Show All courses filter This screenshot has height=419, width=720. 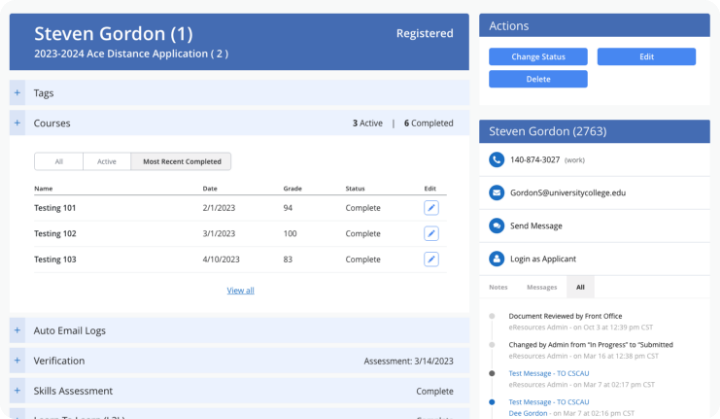59,161
